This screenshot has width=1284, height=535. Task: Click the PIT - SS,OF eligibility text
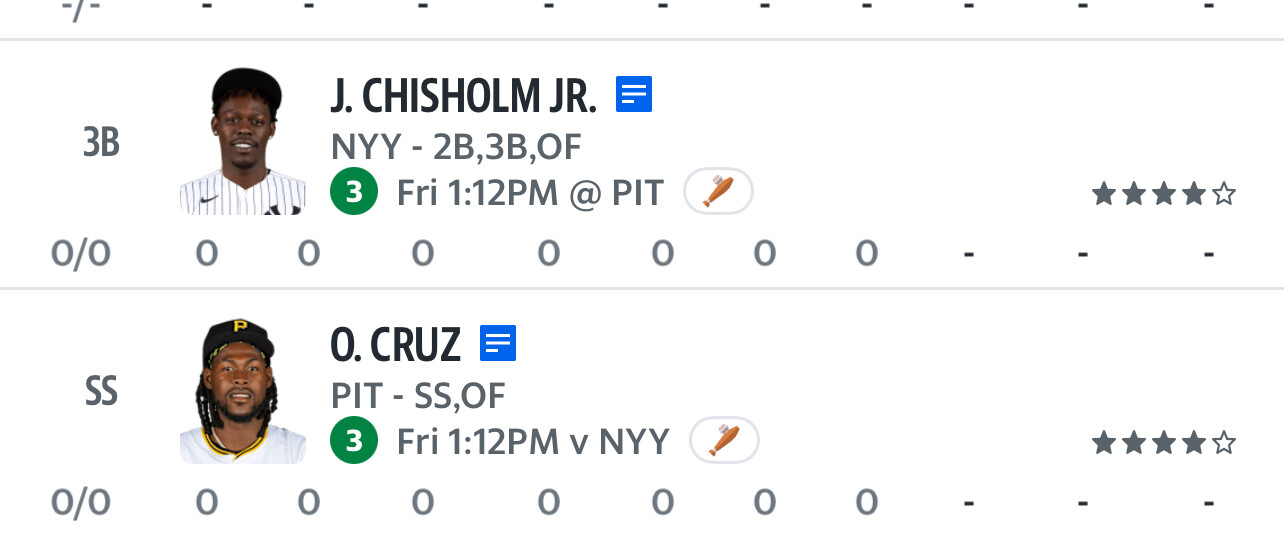coord(418,396)
